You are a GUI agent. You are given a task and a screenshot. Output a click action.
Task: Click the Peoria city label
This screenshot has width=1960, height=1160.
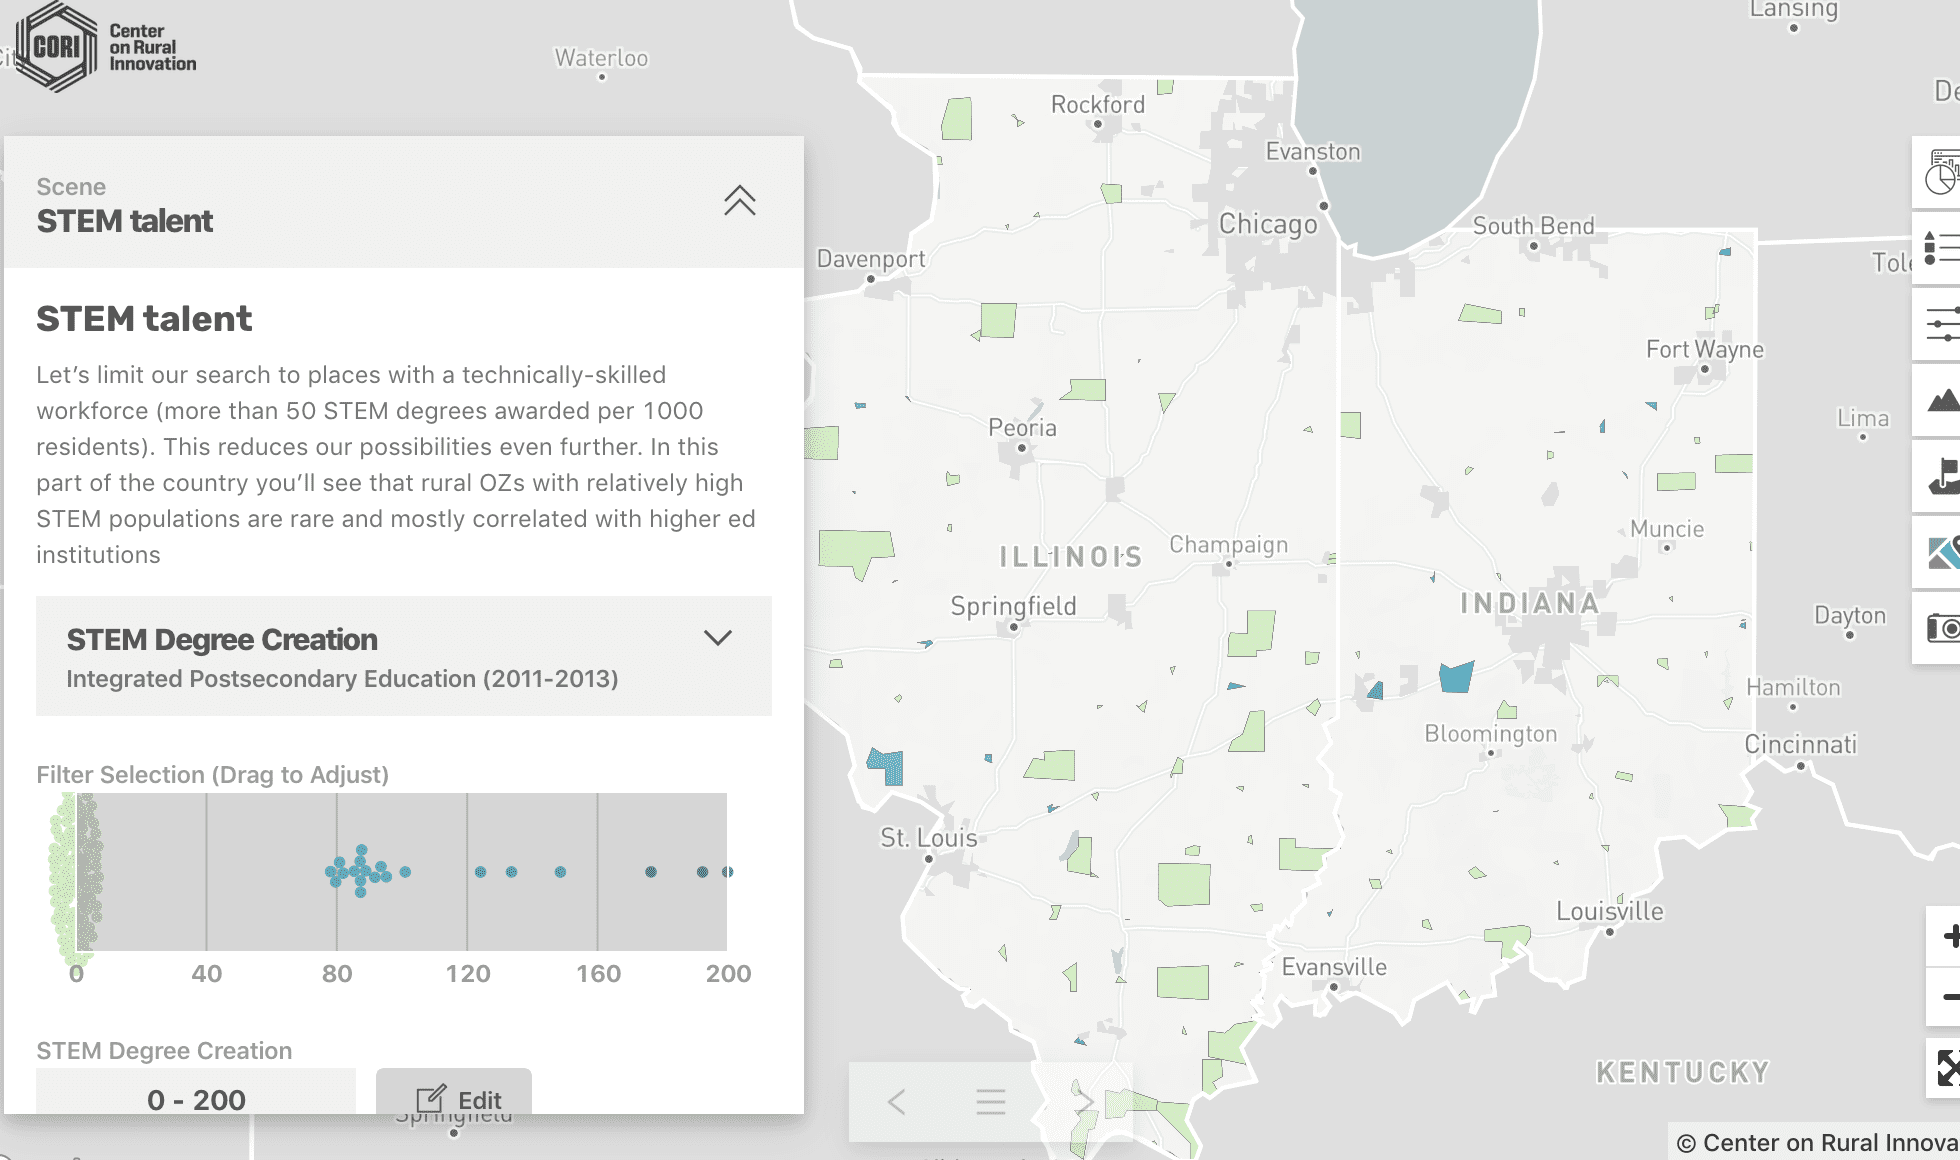[1022, 428]
